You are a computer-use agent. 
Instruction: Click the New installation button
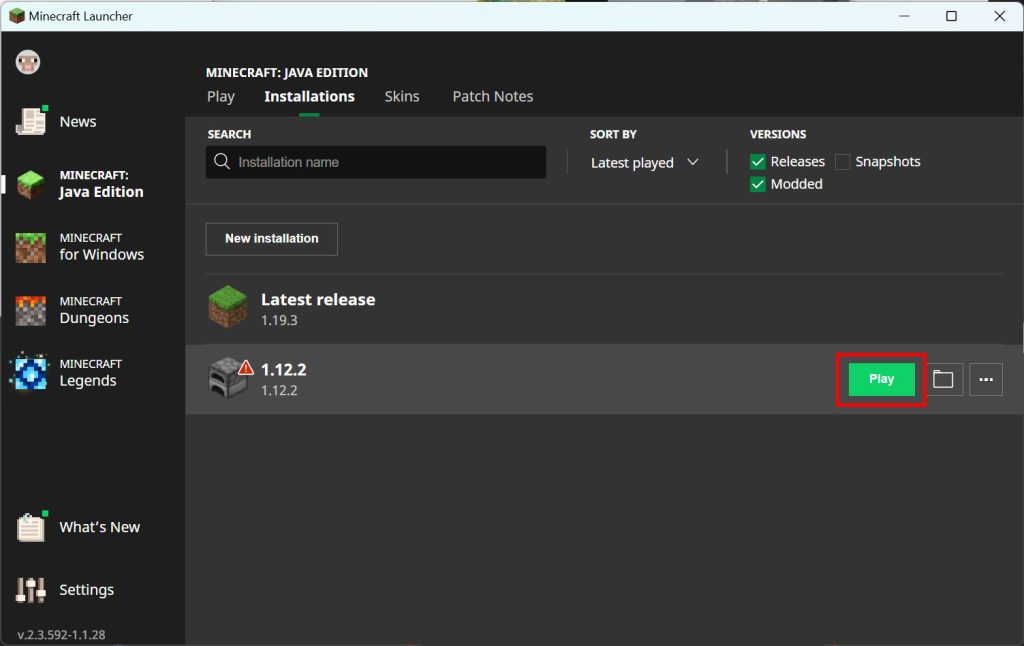(x=272, y=239)
